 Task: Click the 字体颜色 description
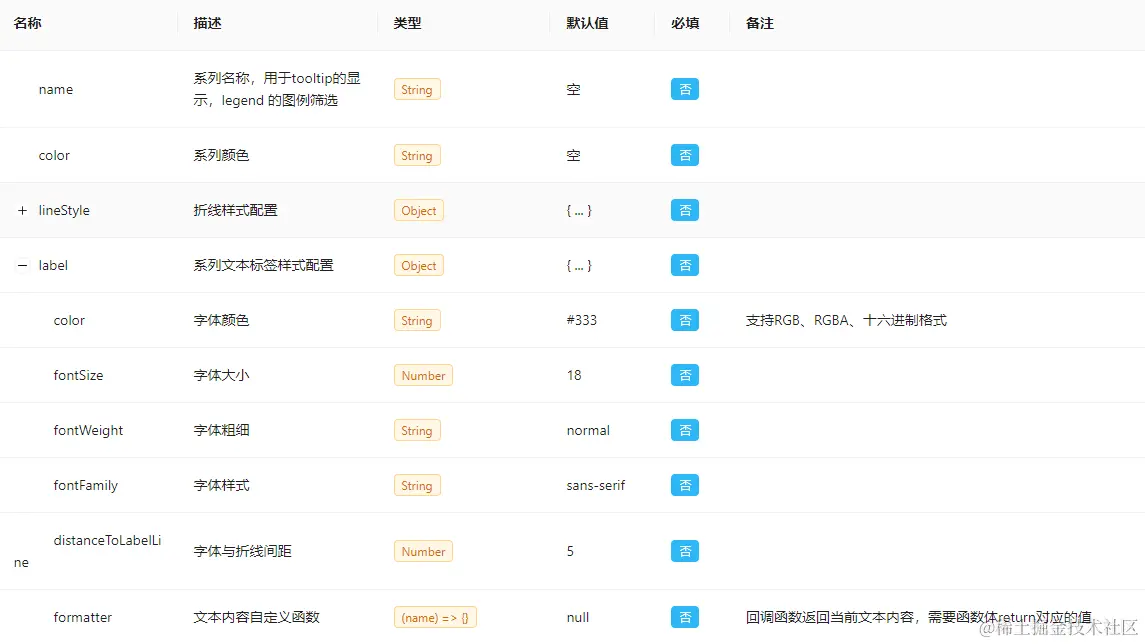click(221, 321)
